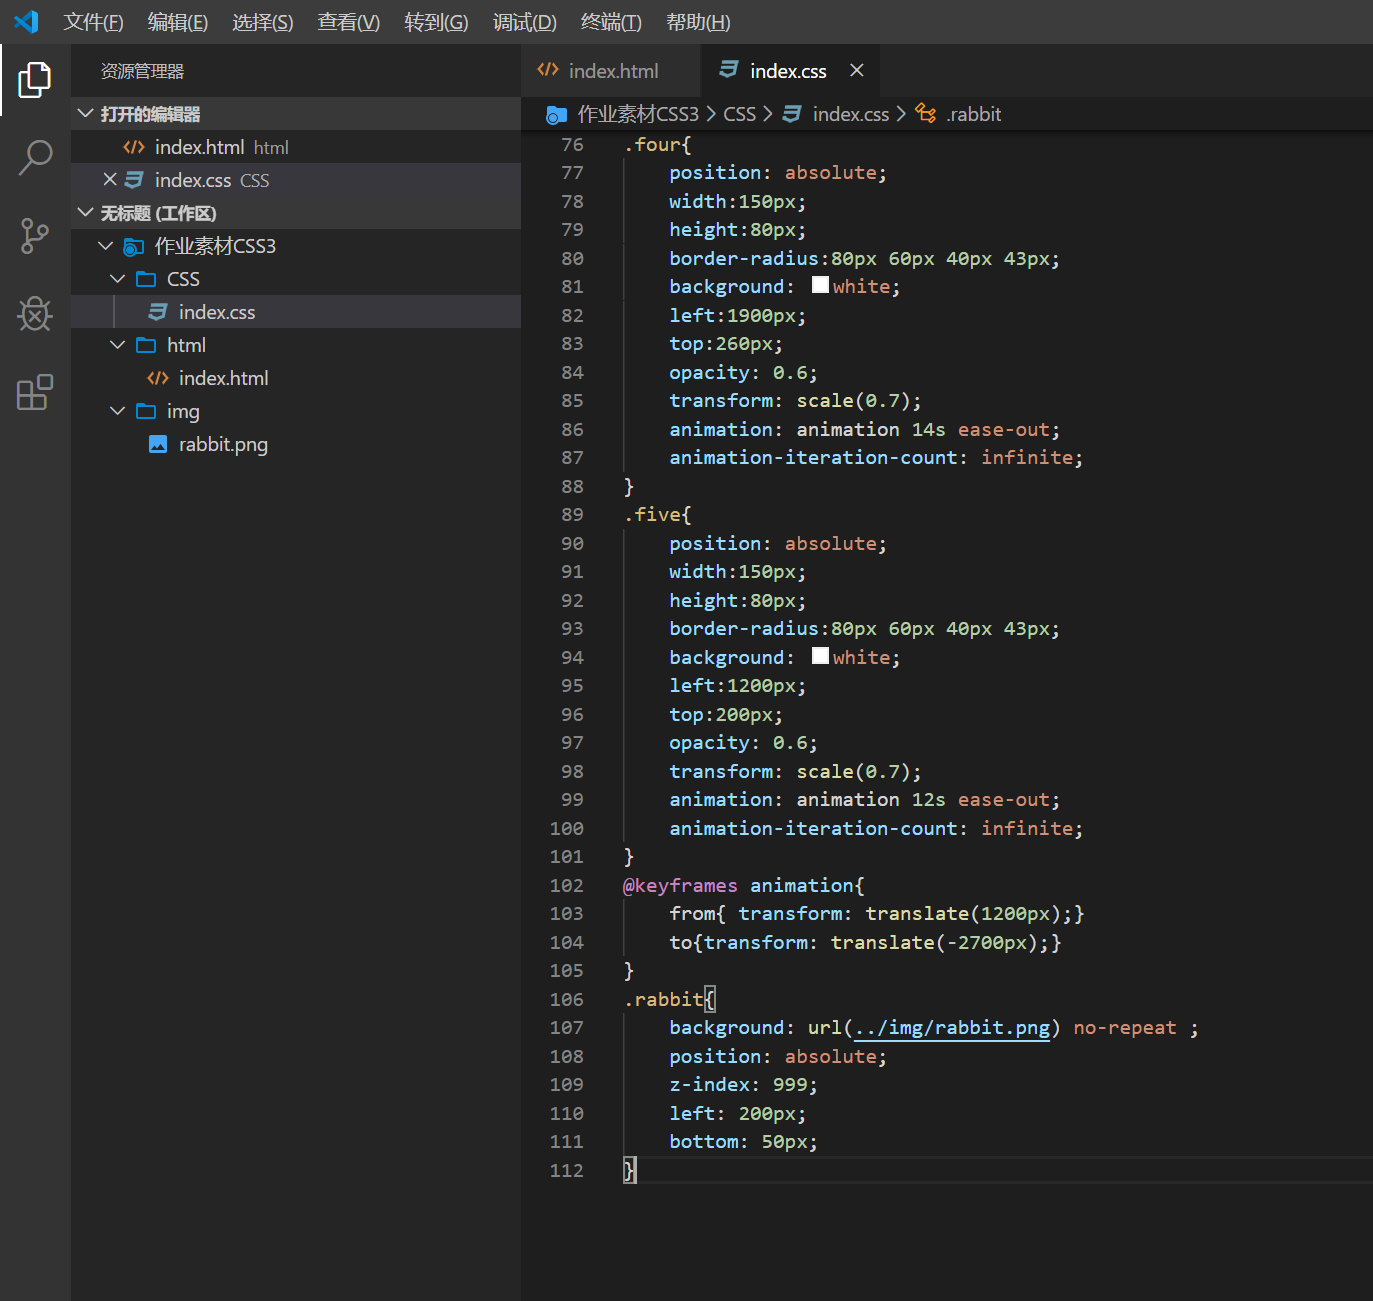1373x1301 pixels.
Task: Collapse the 无标题 (工作区) section
Action: [86, 212]
